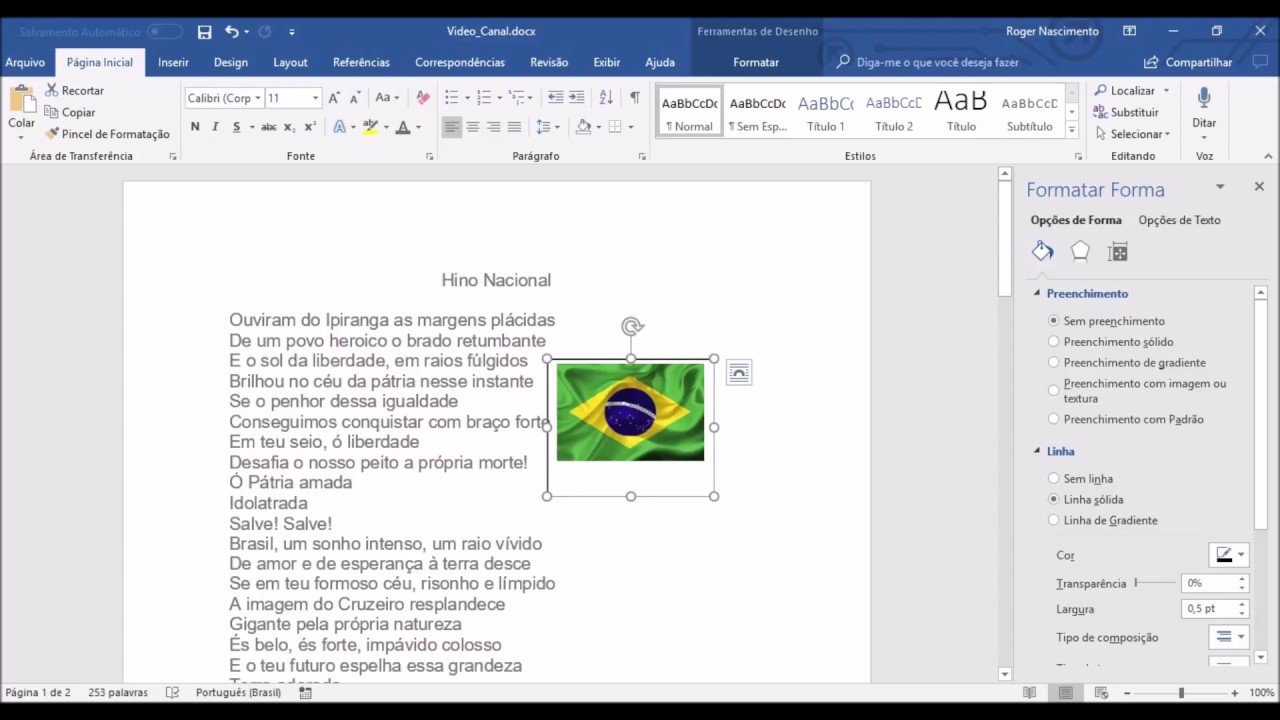Click rotation handle above the flag image
The height and width of the screenshot is (720, 1280).
(x=631, y=326)
